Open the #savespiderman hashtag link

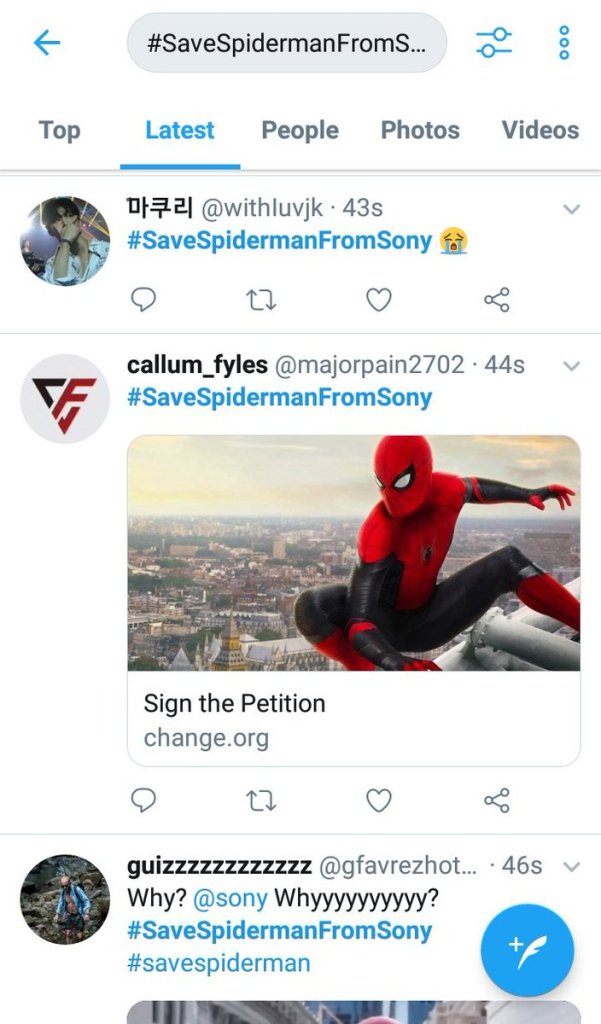click(x=218, y=963)
